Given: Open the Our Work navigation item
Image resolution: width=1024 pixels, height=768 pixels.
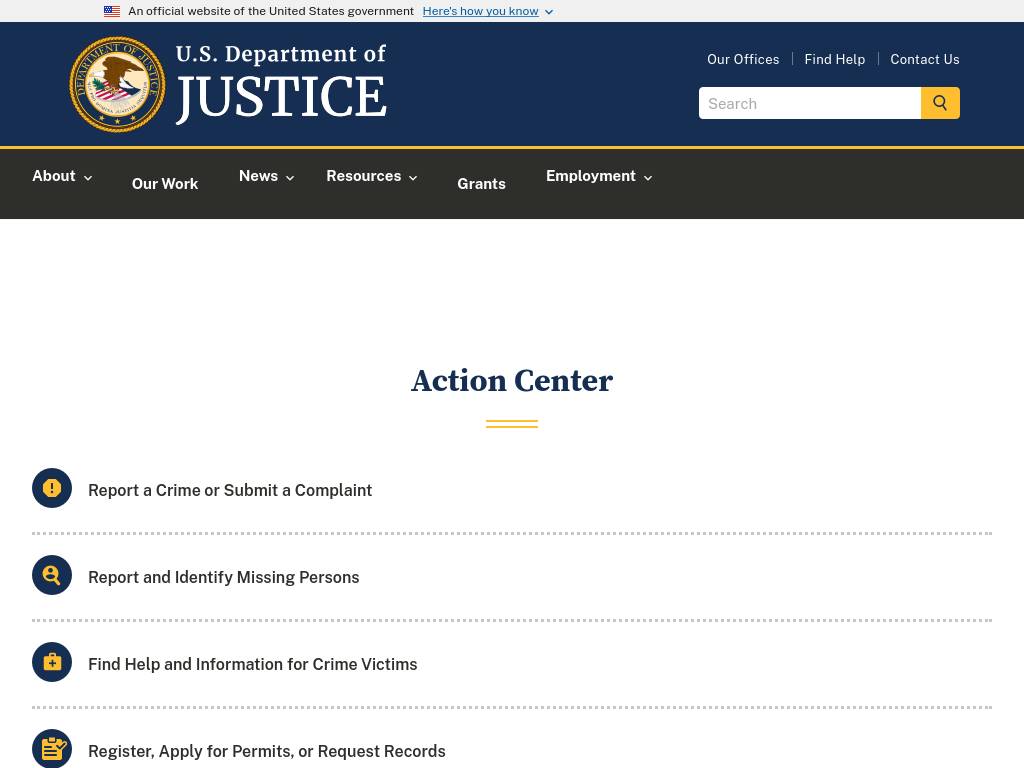Looking at the screenshot, I should (x=165, y=184).
